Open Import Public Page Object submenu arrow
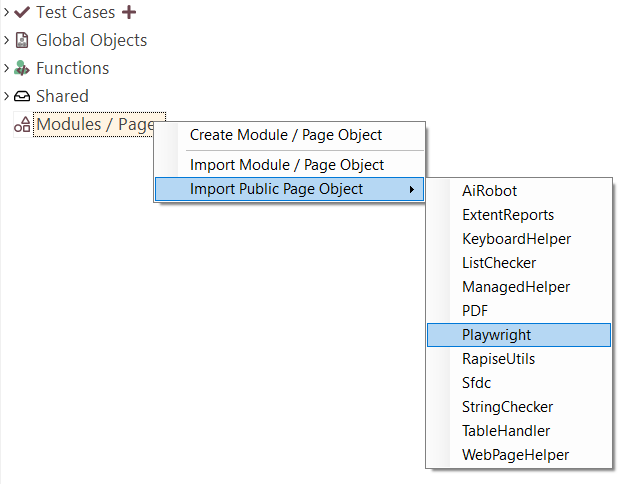631x484 pixels. click(x=412, y=189)
